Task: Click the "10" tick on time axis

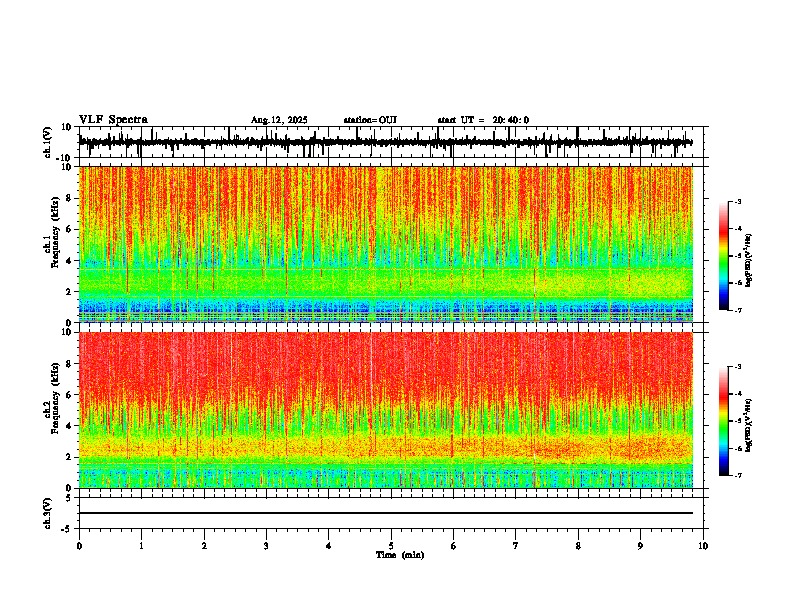Action: point(703,546)
